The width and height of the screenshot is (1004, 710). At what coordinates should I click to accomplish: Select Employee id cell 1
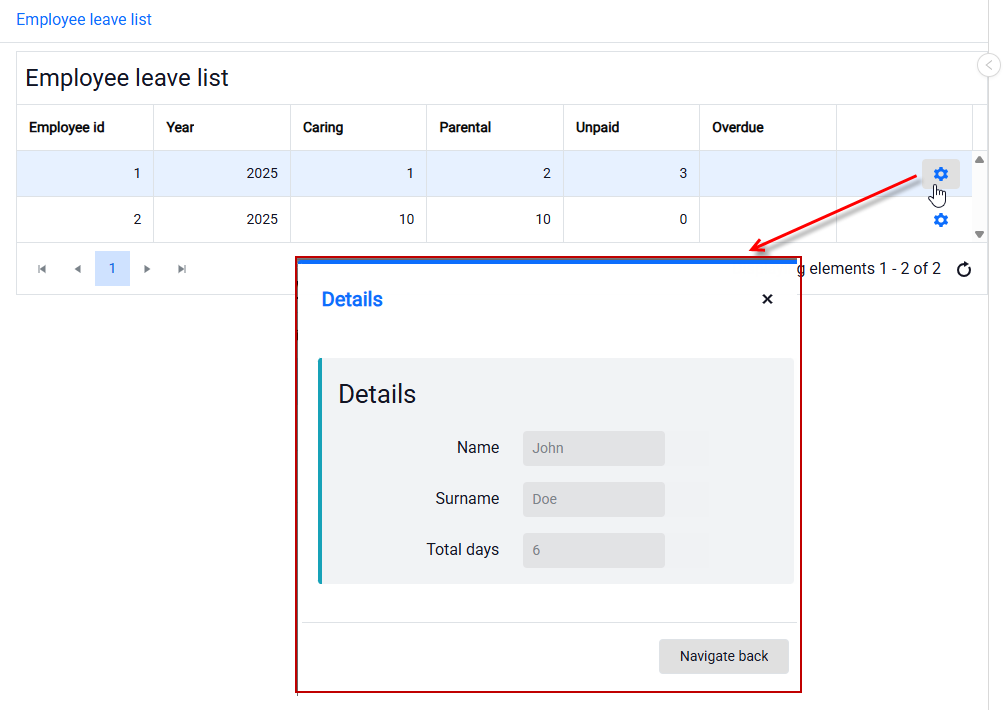85,173
